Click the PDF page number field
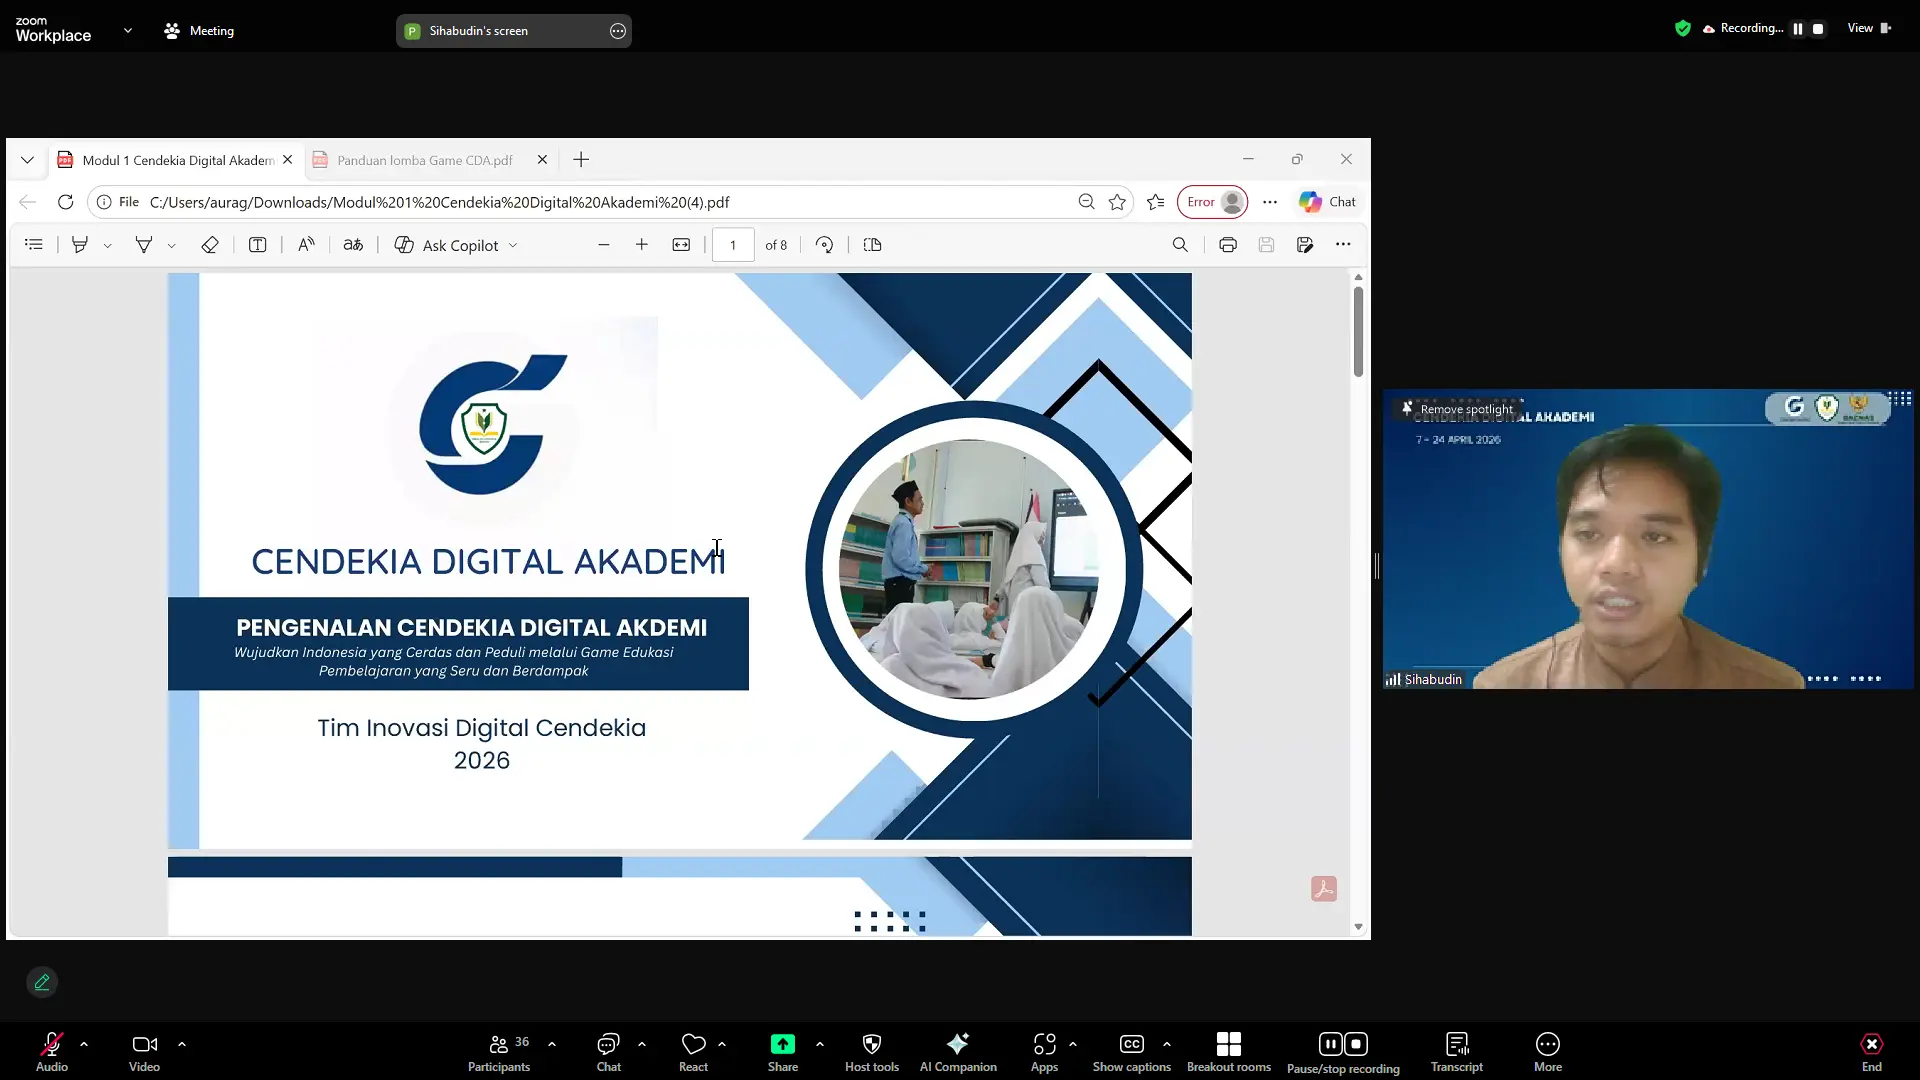 (x=733, y=245)
